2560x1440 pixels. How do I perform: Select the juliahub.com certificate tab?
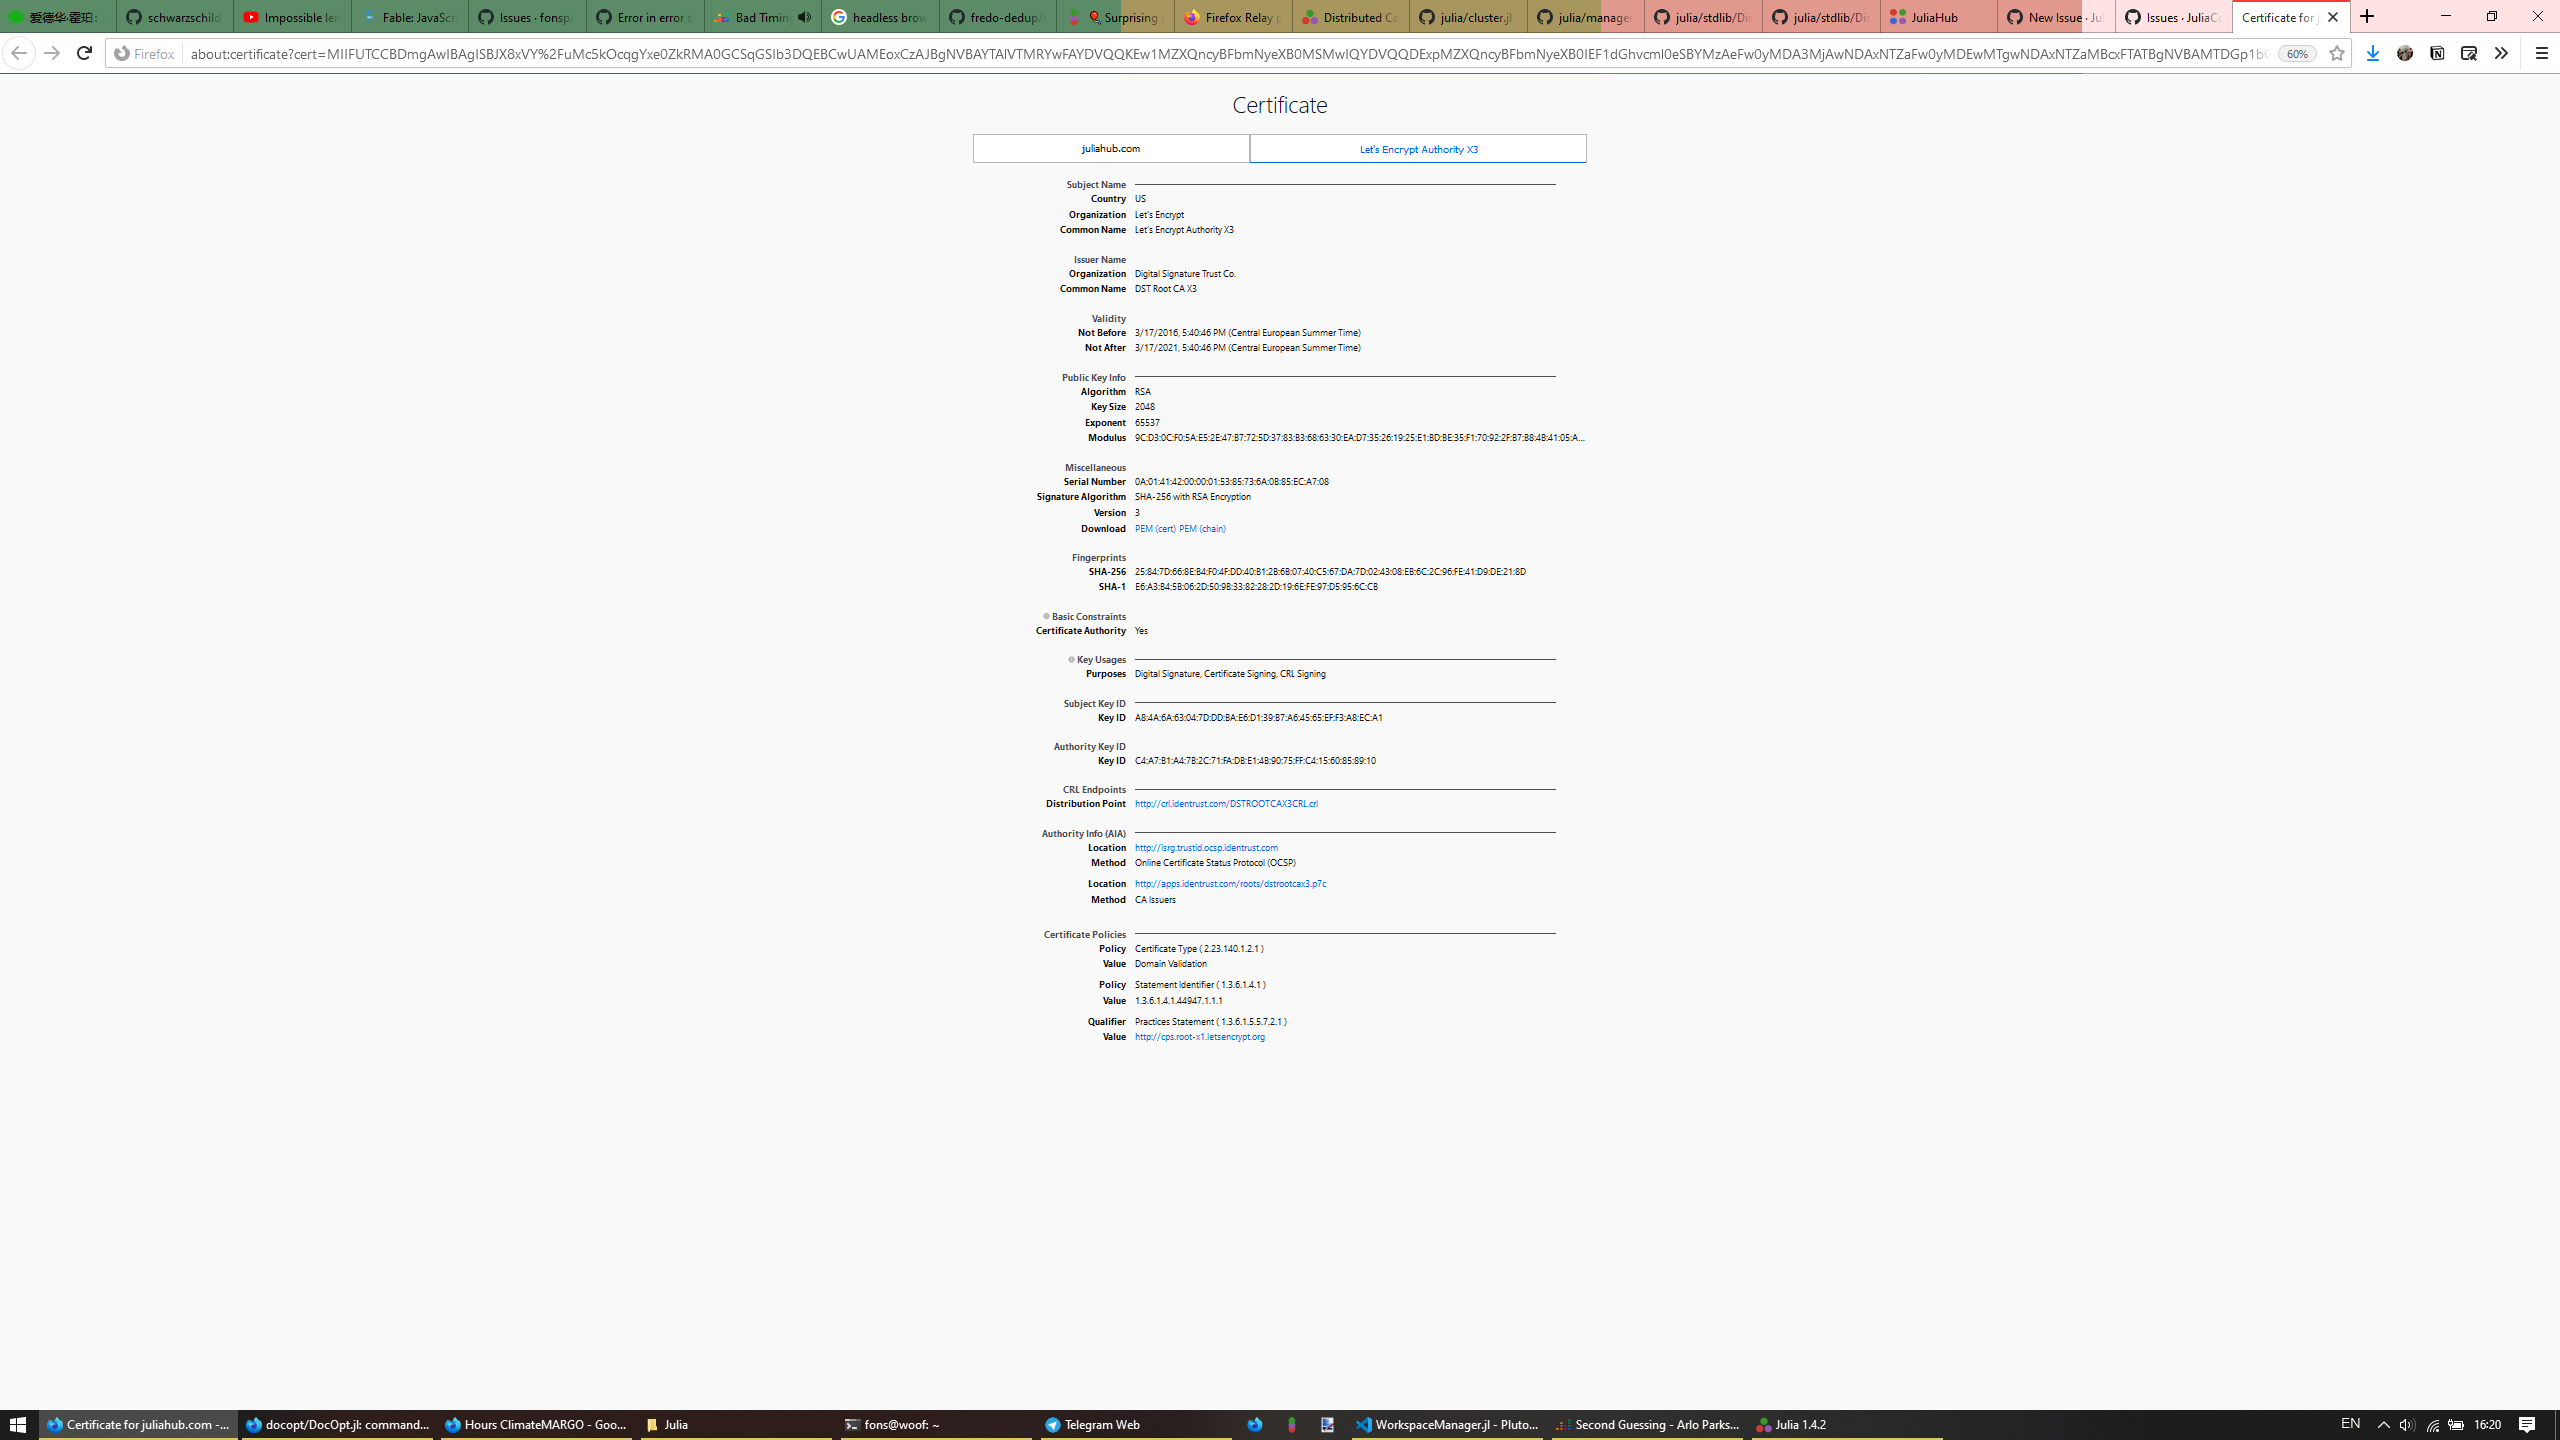[1110, 149]
